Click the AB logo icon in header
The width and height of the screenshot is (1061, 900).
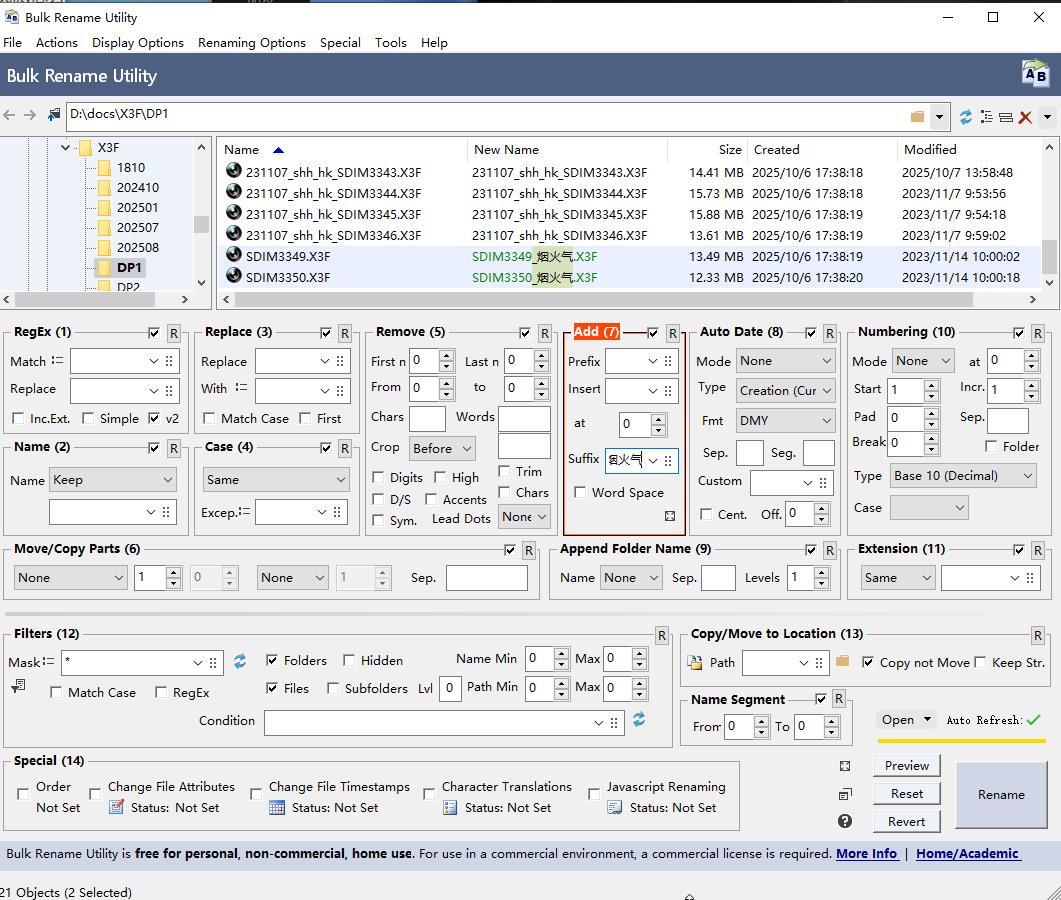1035,73
